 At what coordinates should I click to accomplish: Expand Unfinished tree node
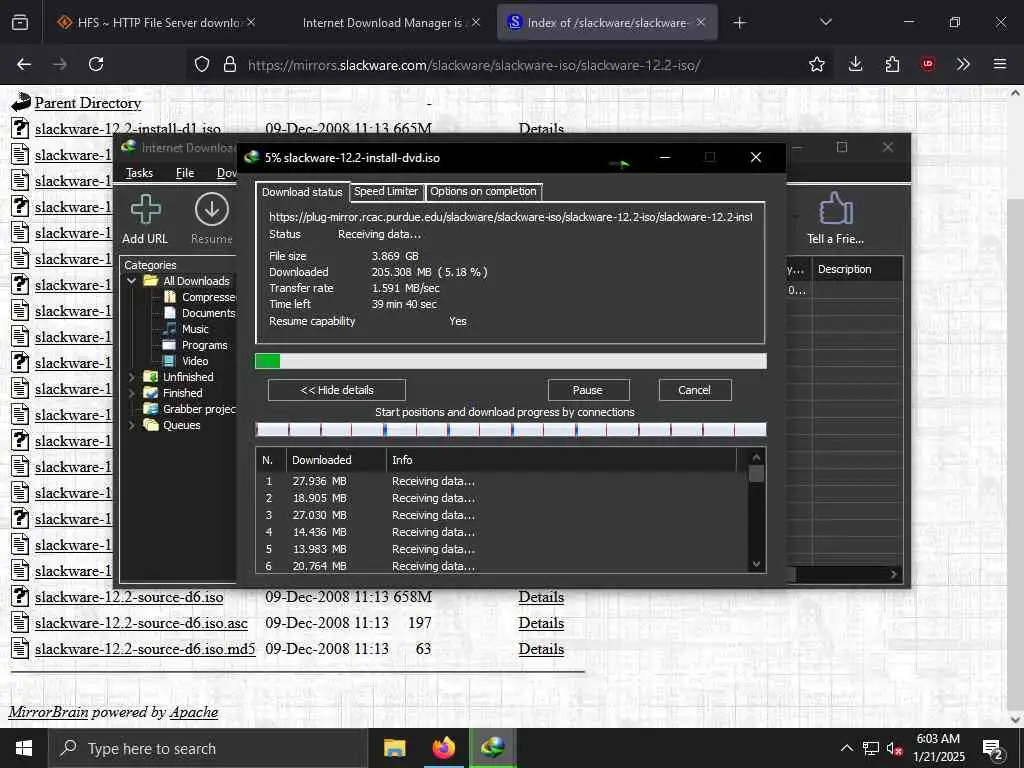pyautogui.click(x=131, y=377)
